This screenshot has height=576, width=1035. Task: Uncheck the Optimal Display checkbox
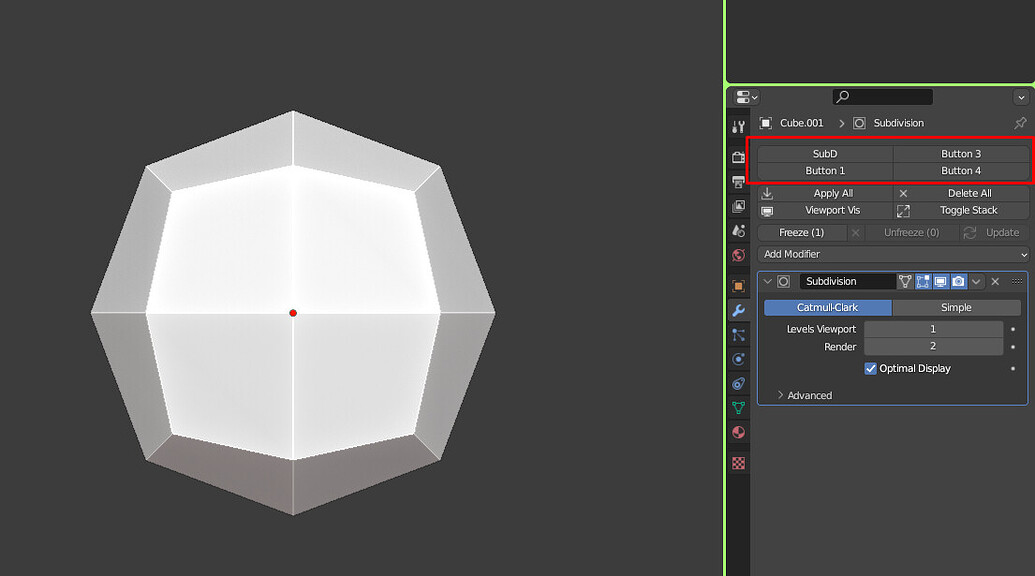tap(871, 368)
